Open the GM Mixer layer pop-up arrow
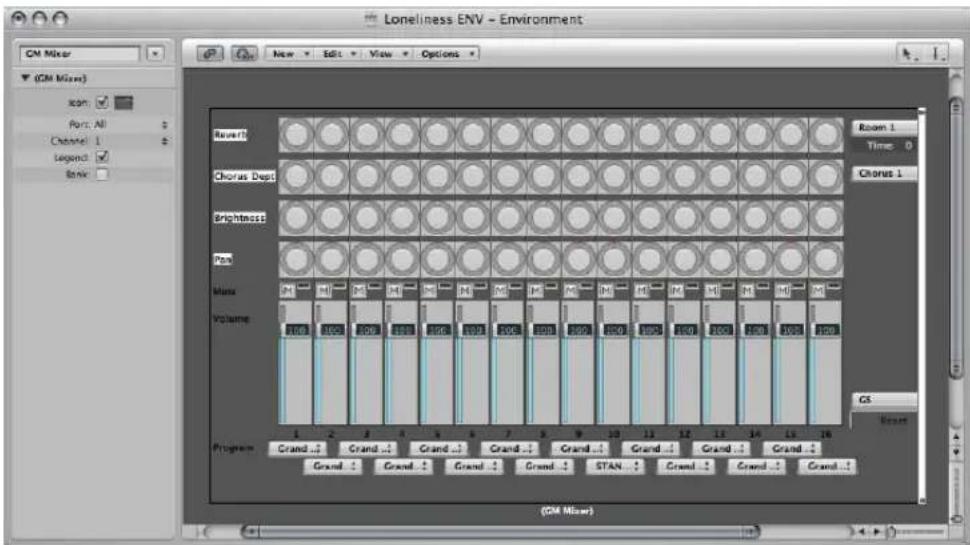The width and height of the screenshot is (970, 545). click(155, 54)
